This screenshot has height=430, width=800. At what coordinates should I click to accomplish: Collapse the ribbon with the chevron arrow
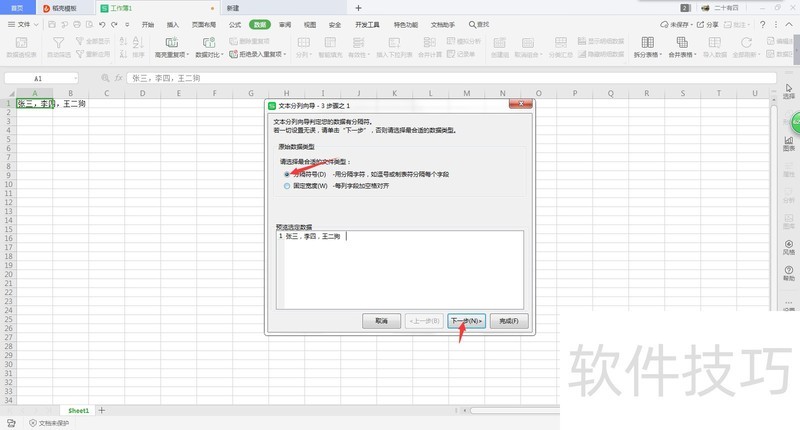coord(789,24)
